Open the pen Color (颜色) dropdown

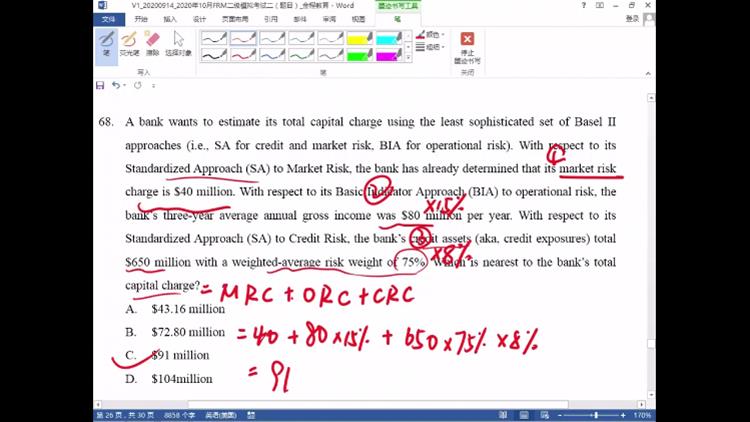pyautogui.click(x=430, y=34)
